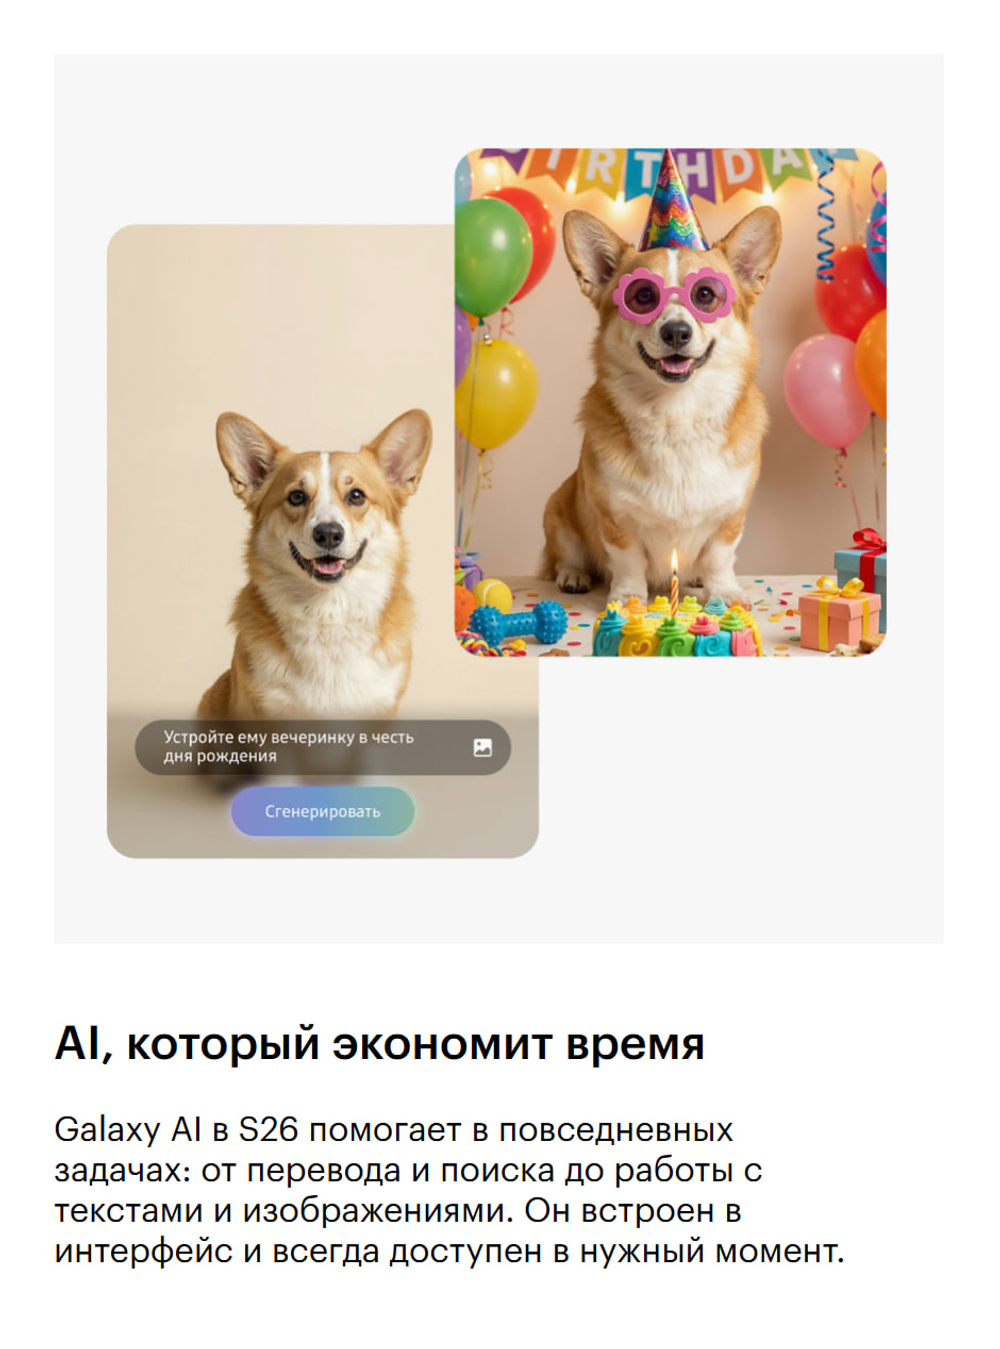
Task: Click the Galaxy AI в S26 description paragraph
Action: click(450, 1190)
